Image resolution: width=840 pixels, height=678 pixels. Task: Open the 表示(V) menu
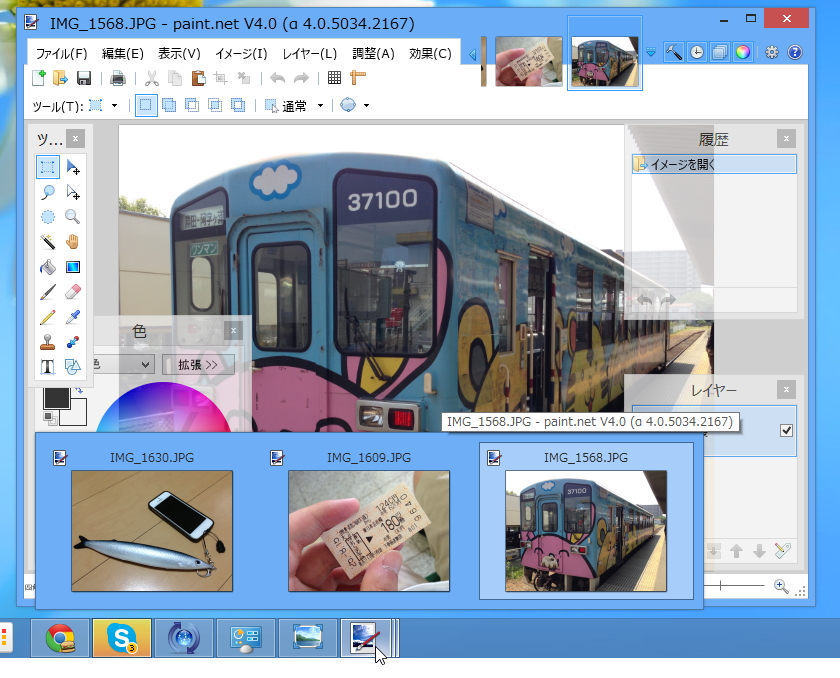pos(179,54)
